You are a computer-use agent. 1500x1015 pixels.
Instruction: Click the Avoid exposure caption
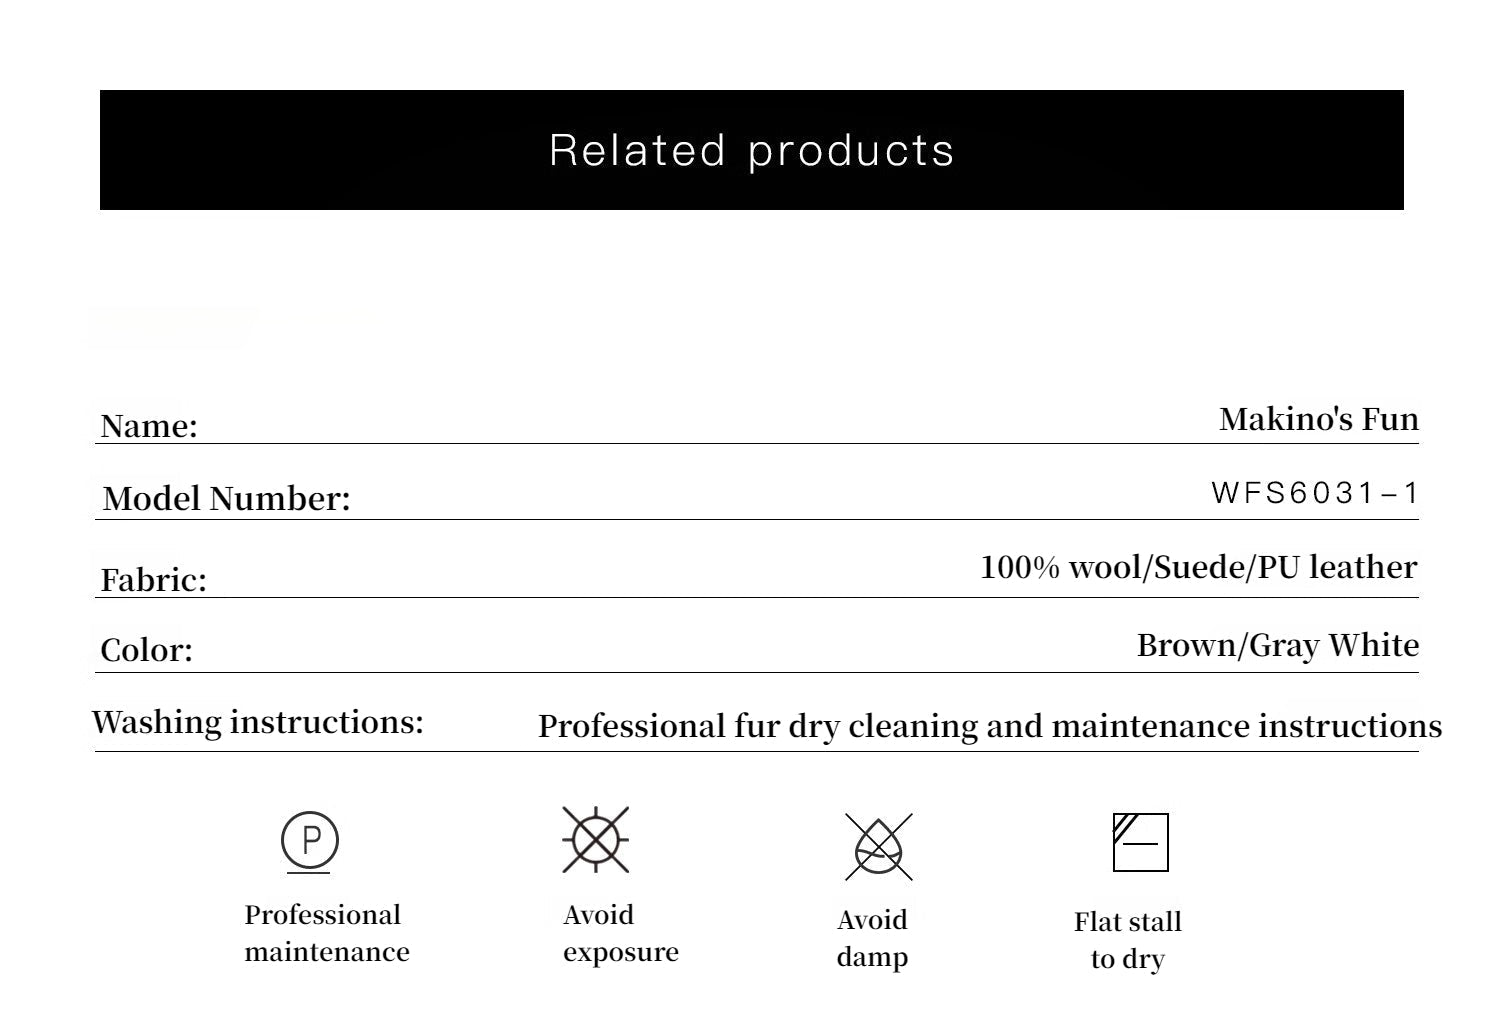(620, 933)
